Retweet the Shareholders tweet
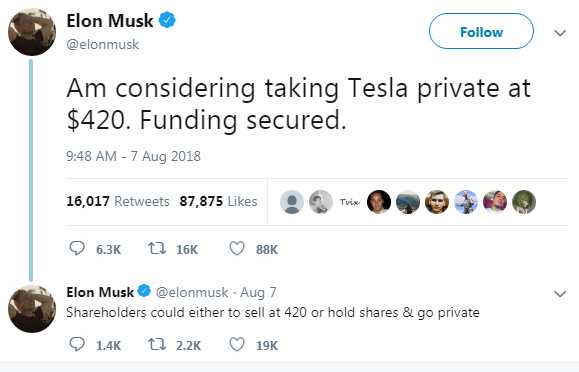The width and height of the screenshot is (579, 372). point(157,345)
